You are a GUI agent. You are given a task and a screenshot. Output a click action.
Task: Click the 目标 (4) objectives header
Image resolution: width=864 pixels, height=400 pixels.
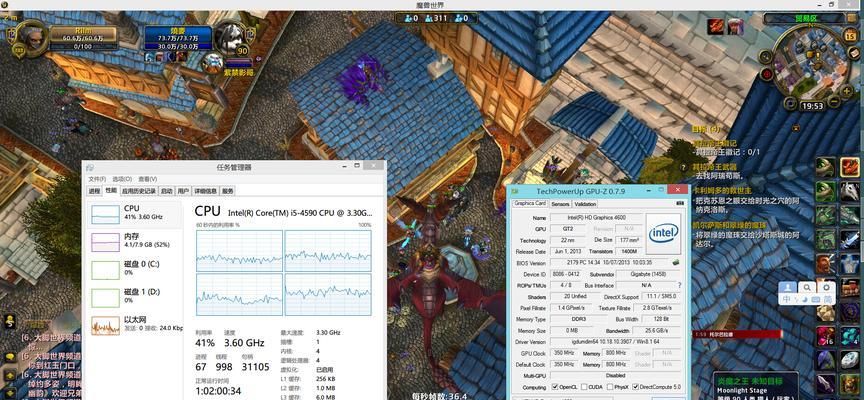(x=706, y=129)
